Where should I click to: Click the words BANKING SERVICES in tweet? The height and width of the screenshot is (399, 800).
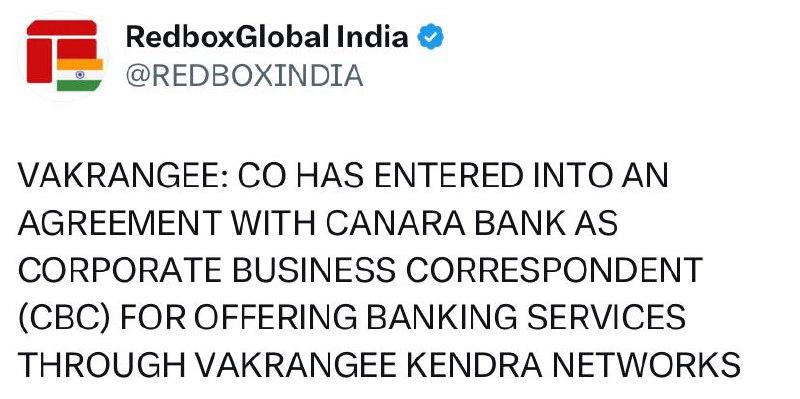tap(526, 317)
